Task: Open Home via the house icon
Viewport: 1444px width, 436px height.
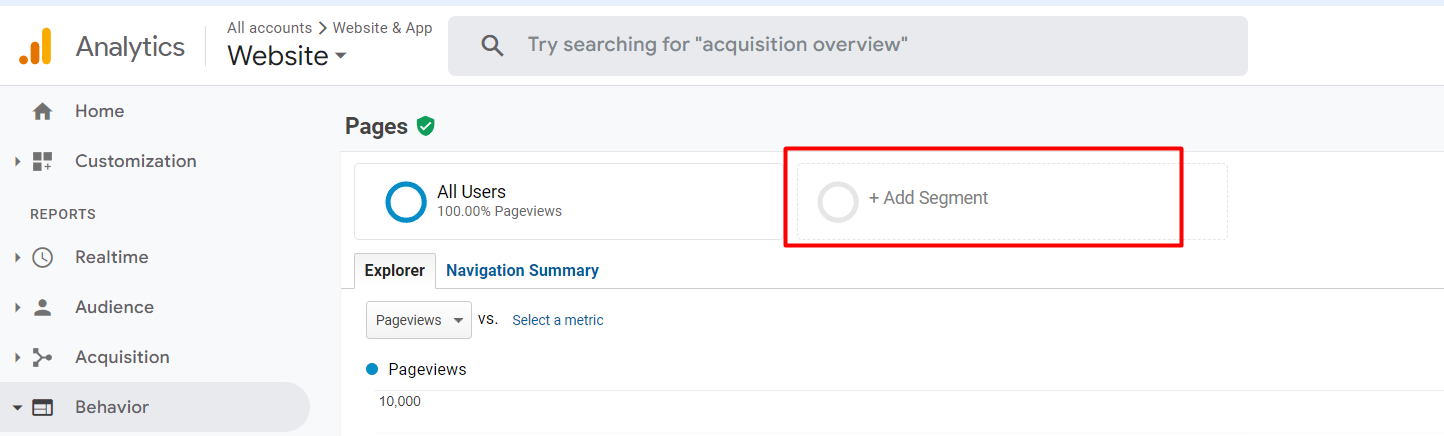Action: point(42,111)
